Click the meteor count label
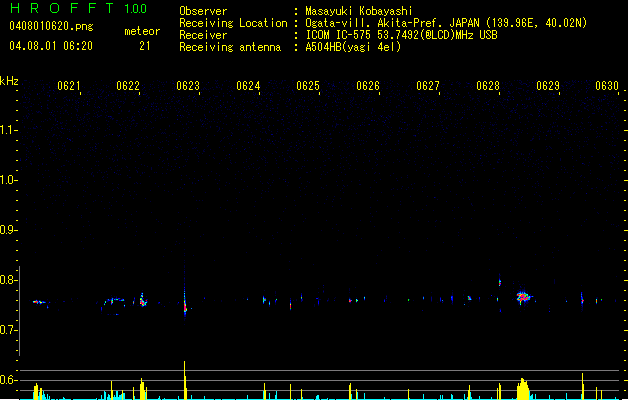The width and height of the screenshot is (629, 400). pos(142,31)
